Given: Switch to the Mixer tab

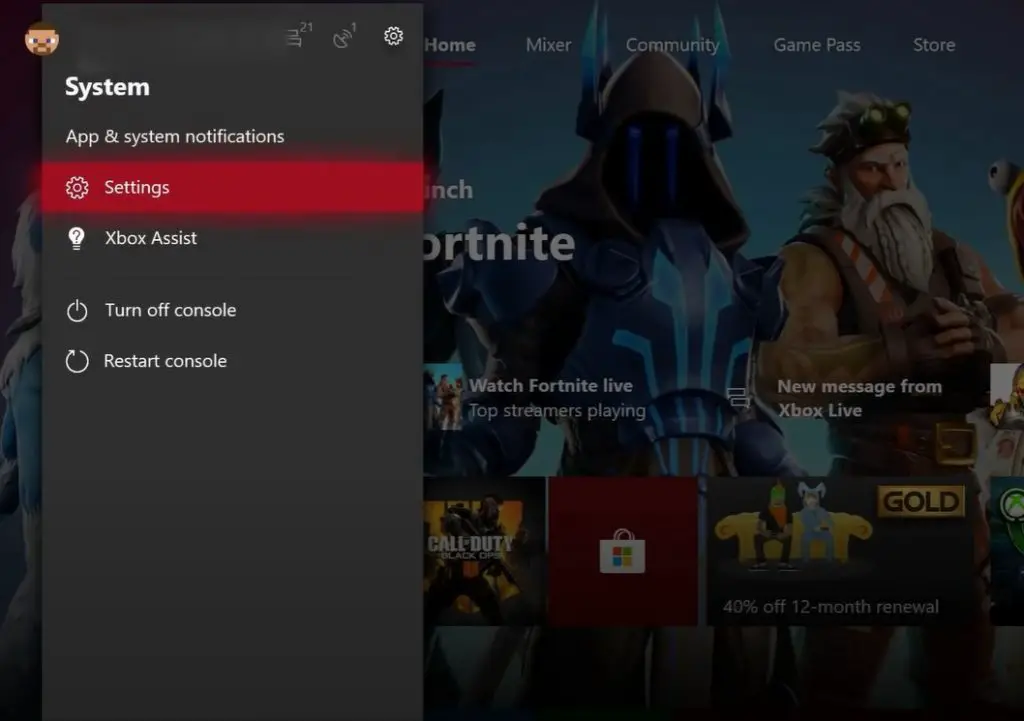Looking at the screenshot, I should click(x=549, y=45).
